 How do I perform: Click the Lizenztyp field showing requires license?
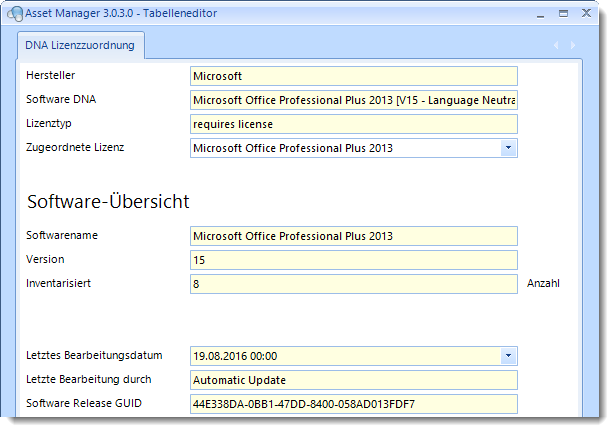coord(354,124)
